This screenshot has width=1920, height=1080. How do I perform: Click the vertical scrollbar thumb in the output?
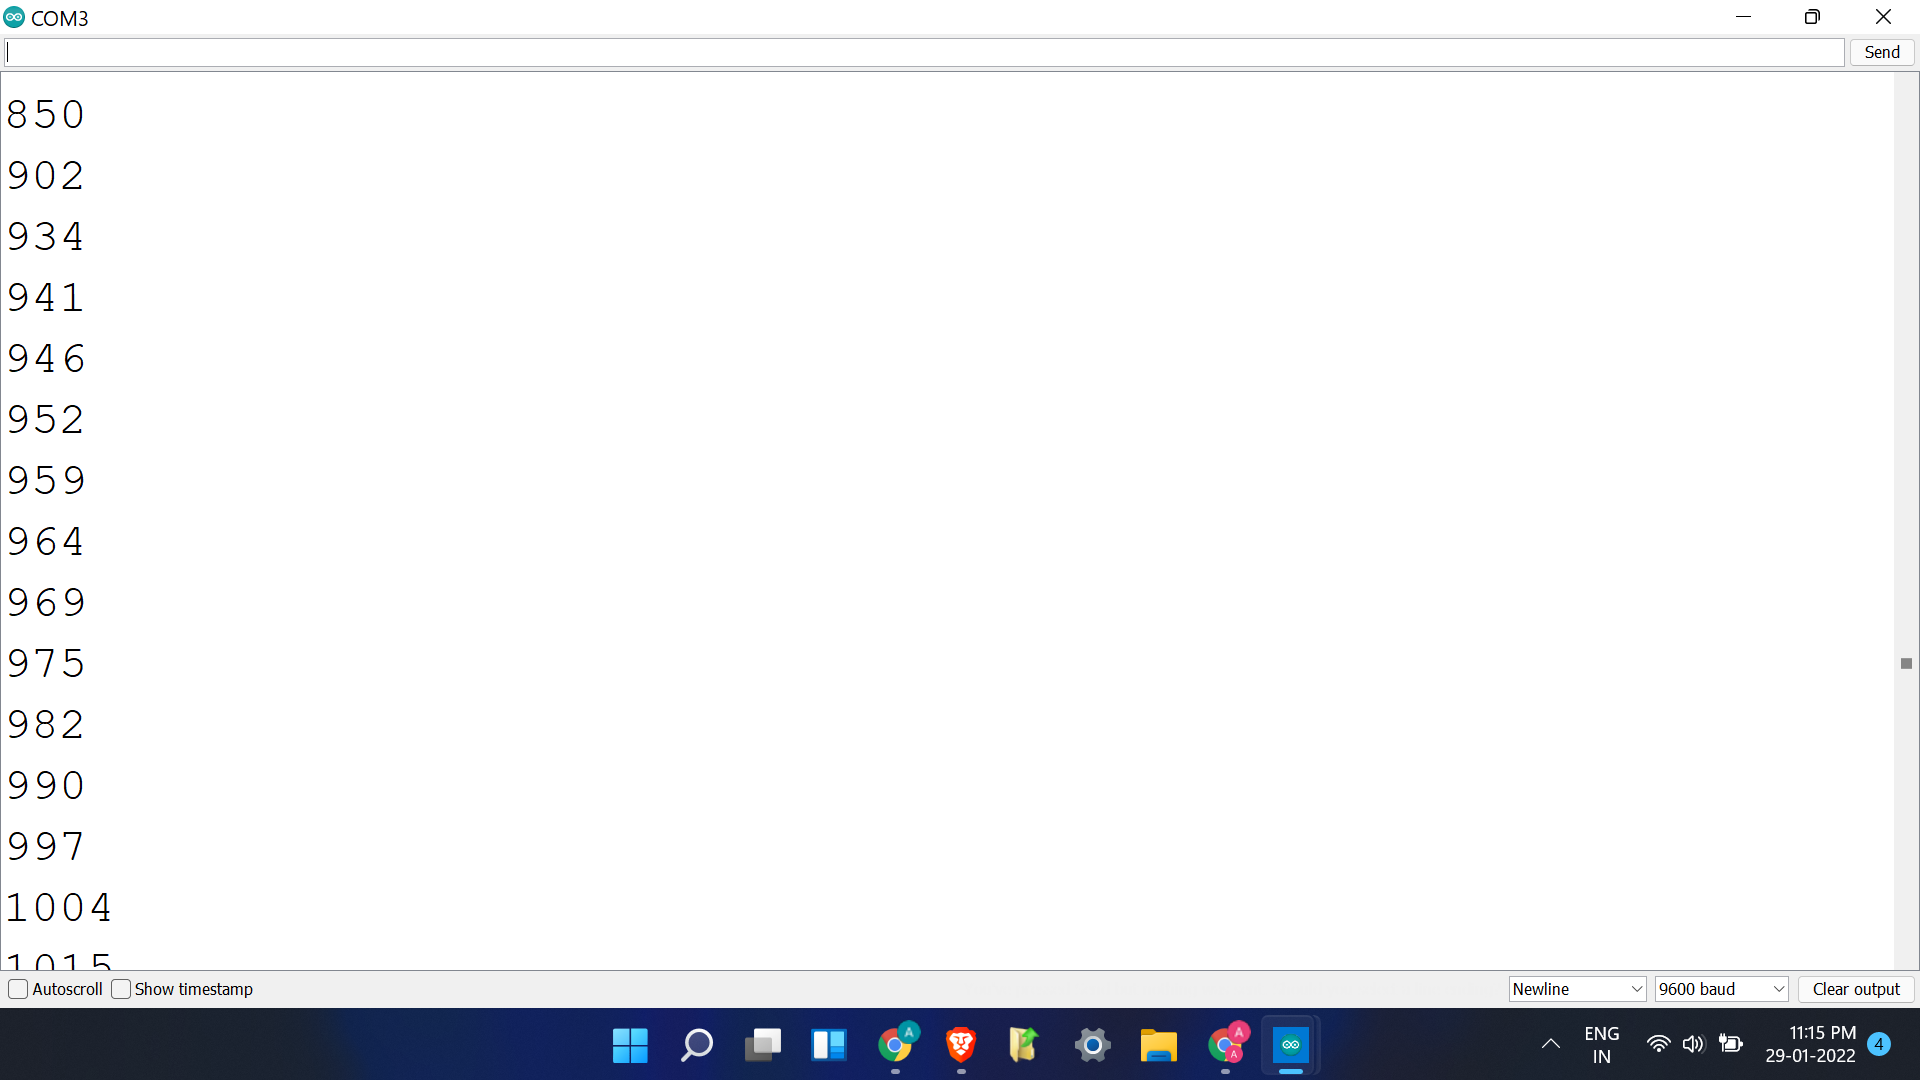[1906, 664]
